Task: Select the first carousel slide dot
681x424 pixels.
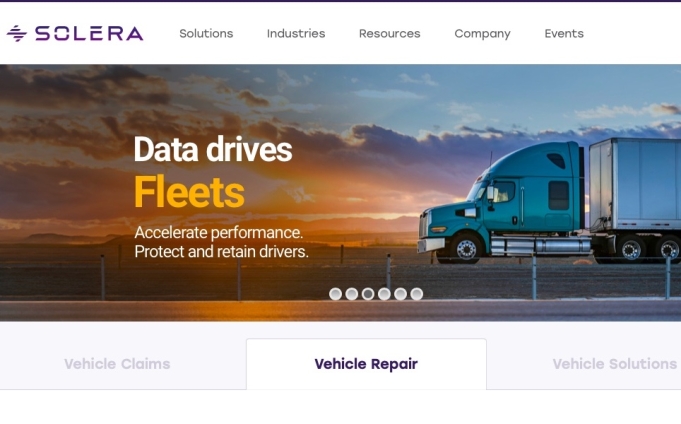Action: click(x=335, y=294)
